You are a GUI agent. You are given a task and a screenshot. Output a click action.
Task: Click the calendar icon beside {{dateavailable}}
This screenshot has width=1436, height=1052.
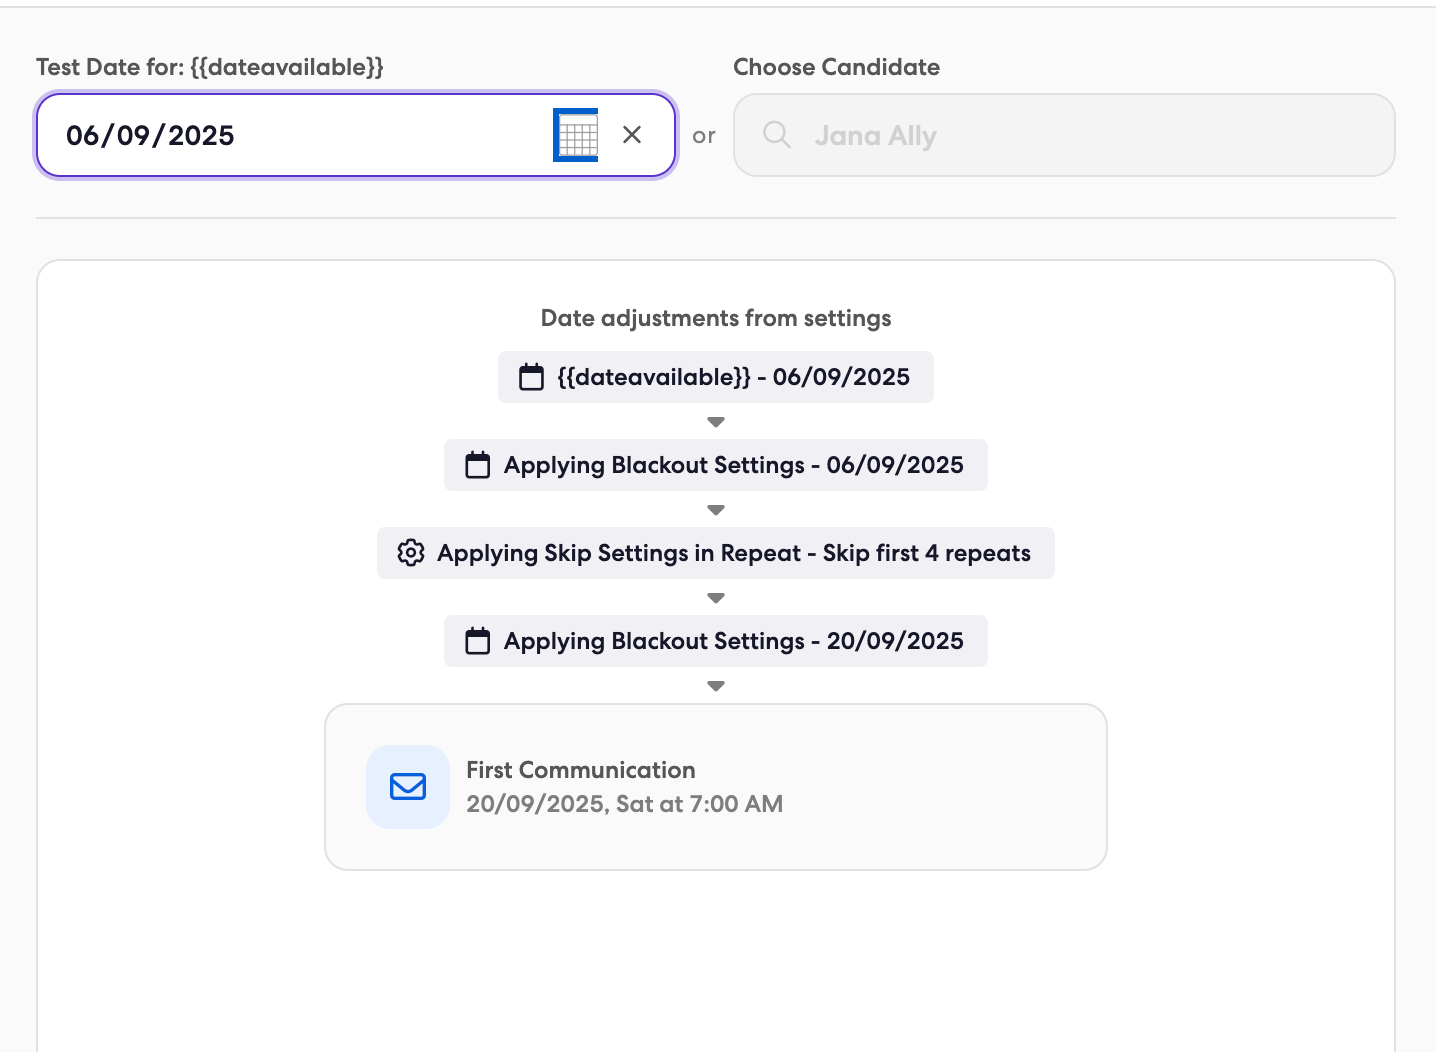(531, 377)
